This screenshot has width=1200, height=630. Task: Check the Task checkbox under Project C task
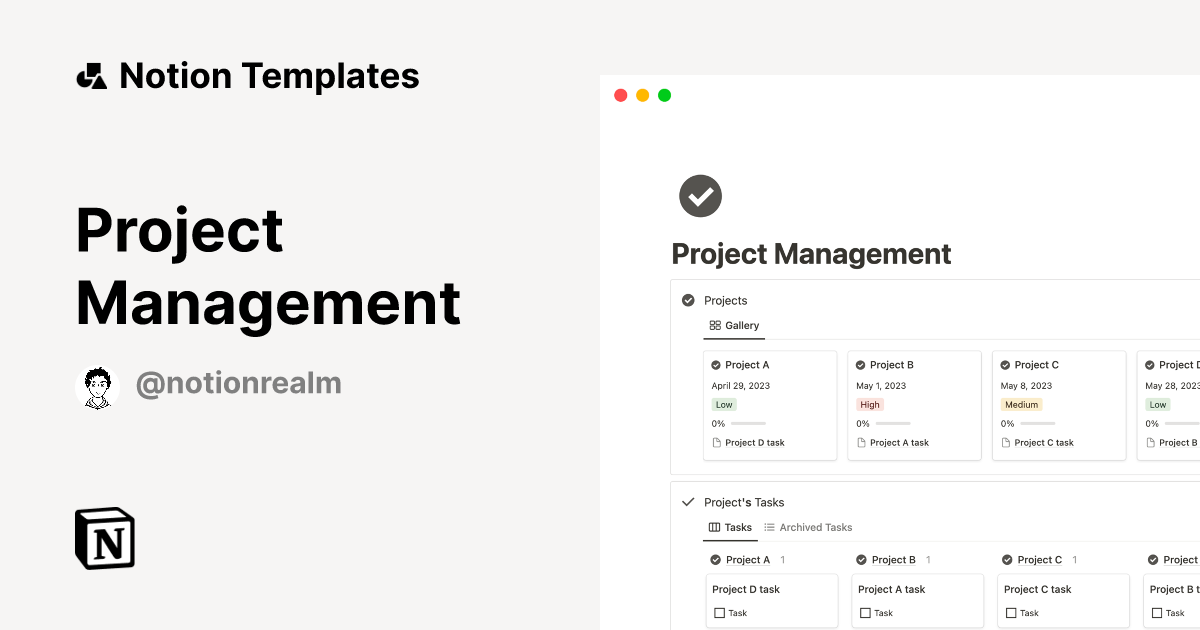tap(1010, 612)
